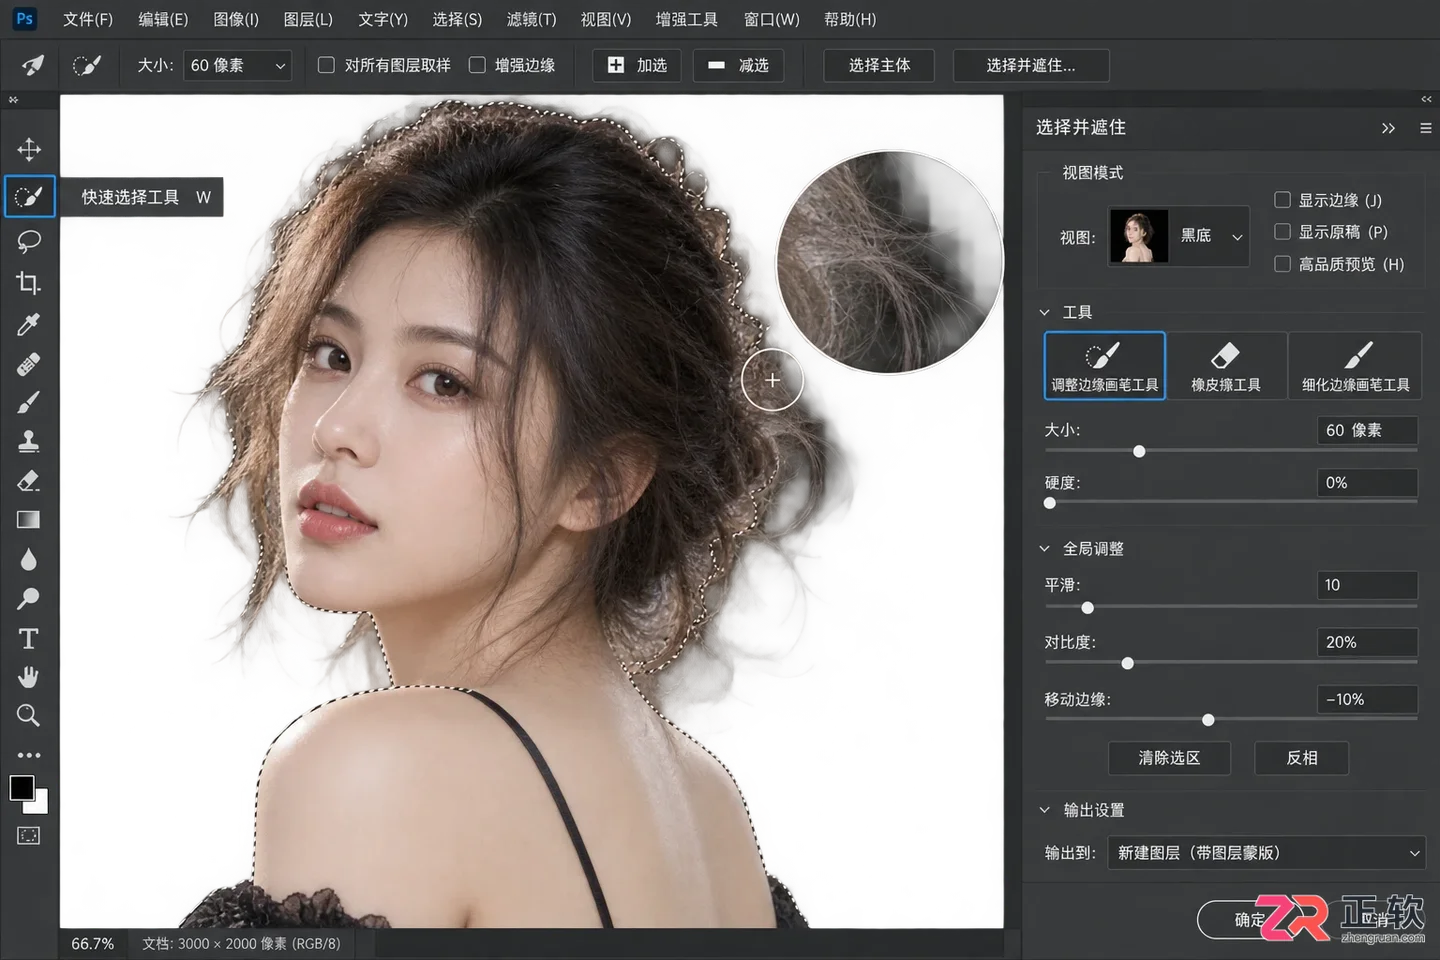1440x960 pixels.
Task: Click the 66.7% zoom level field
Action: pyautogui.click(x=93, y=944)
